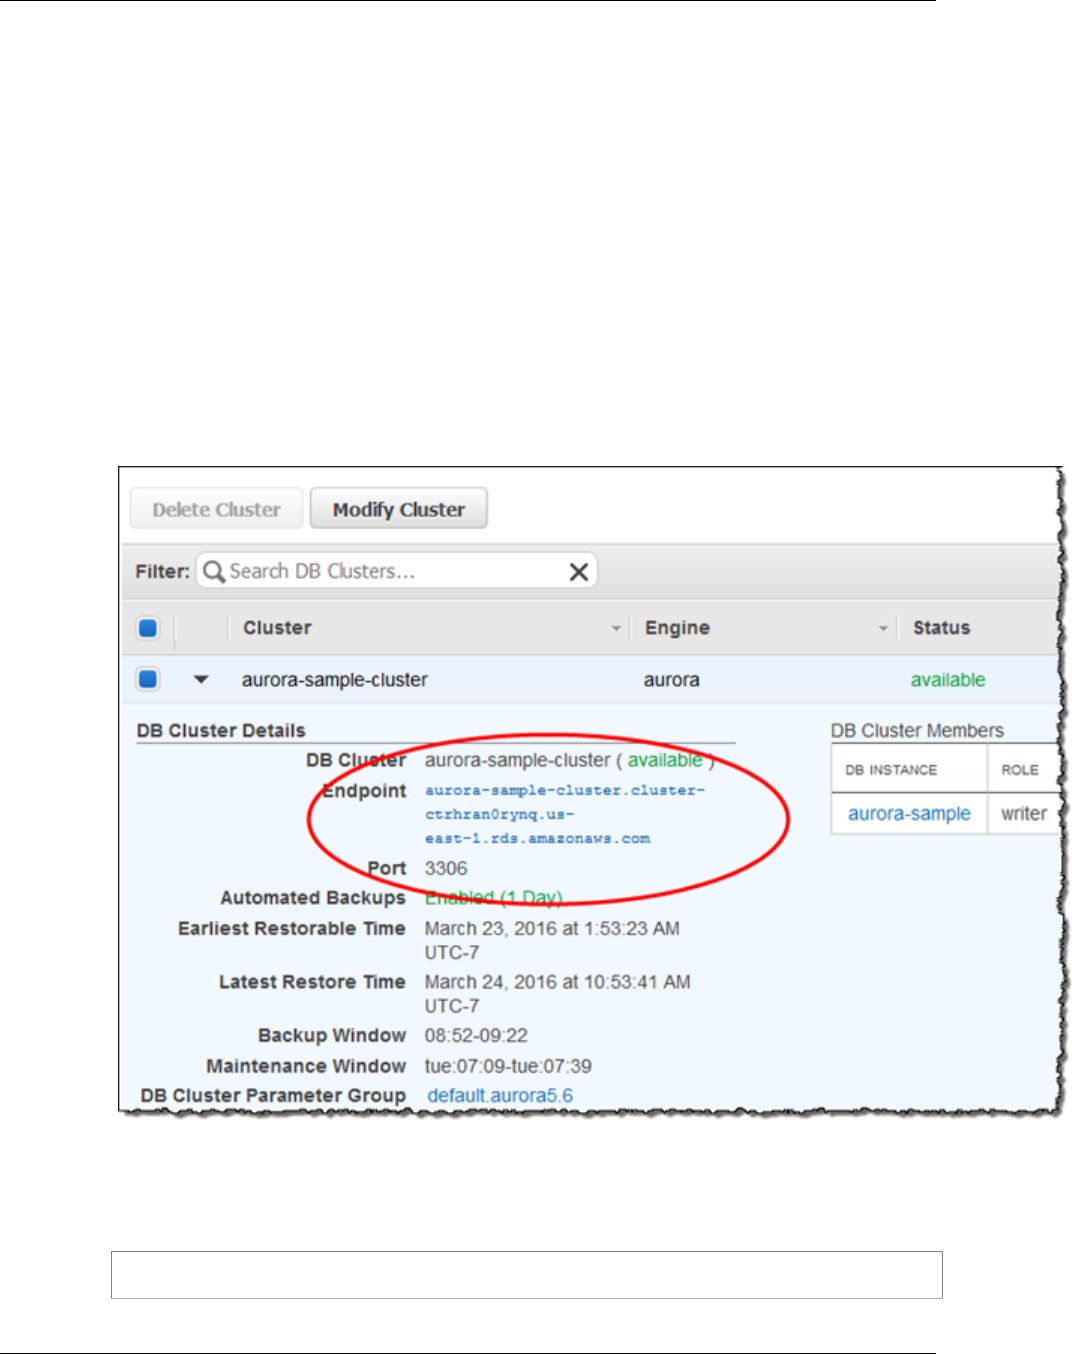Click the ROLE column header

coord(1020,770)
